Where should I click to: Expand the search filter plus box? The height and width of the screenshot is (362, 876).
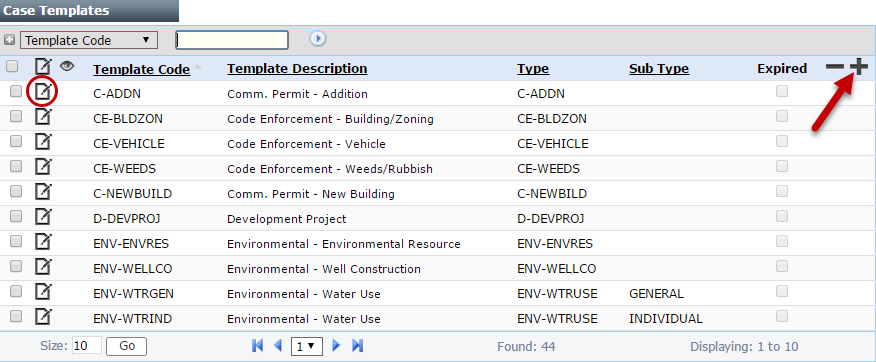(x=9, y=40)
